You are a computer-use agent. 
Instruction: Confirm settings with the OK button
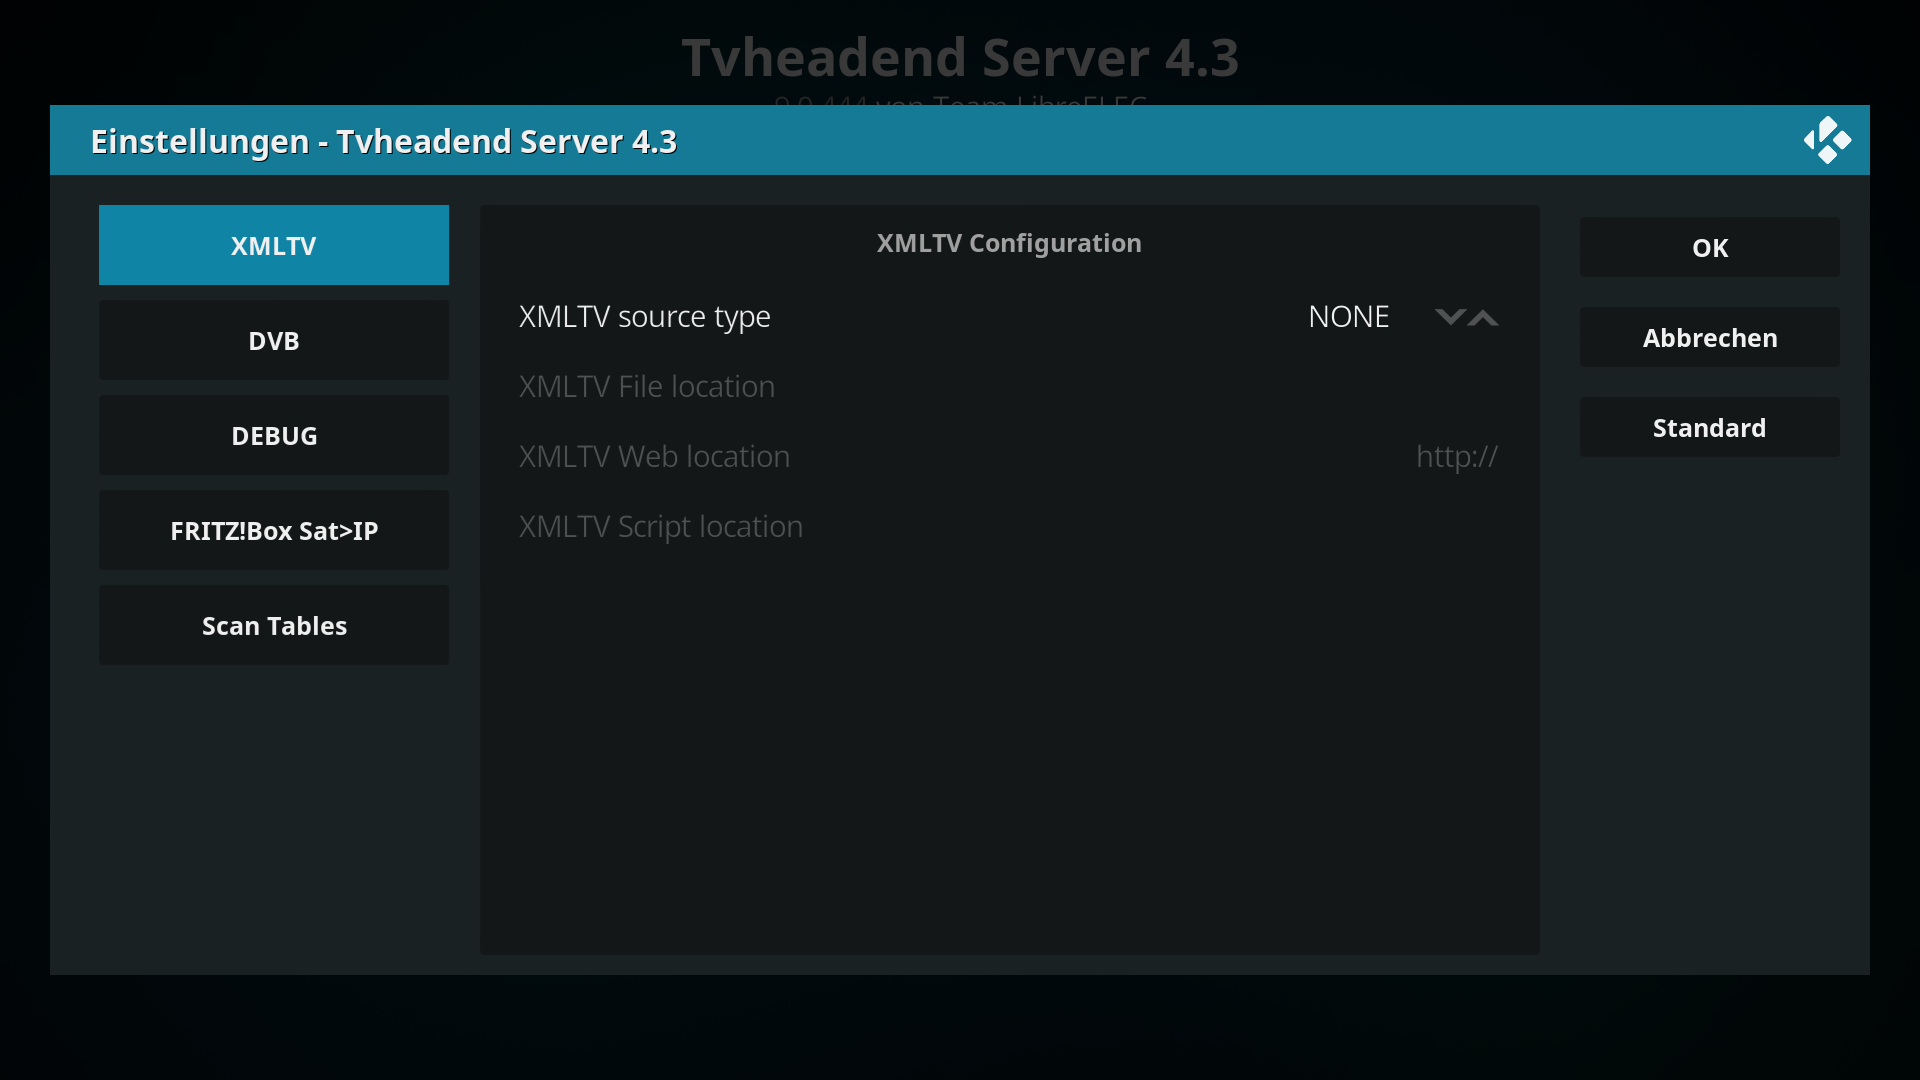1710,247
